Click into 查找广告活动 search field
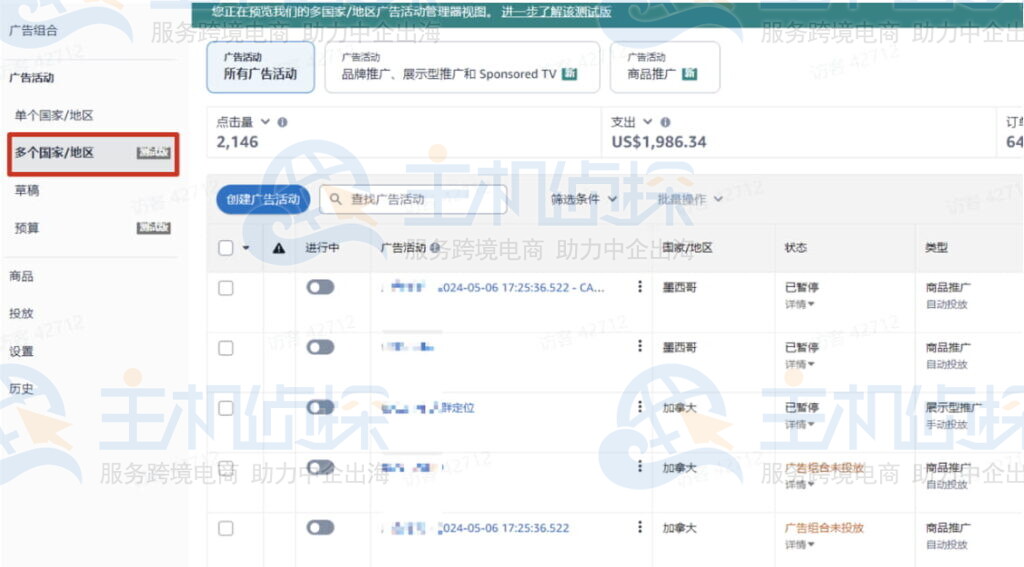This screenshot has height=567, width=1024. click(x=413, y=199)
